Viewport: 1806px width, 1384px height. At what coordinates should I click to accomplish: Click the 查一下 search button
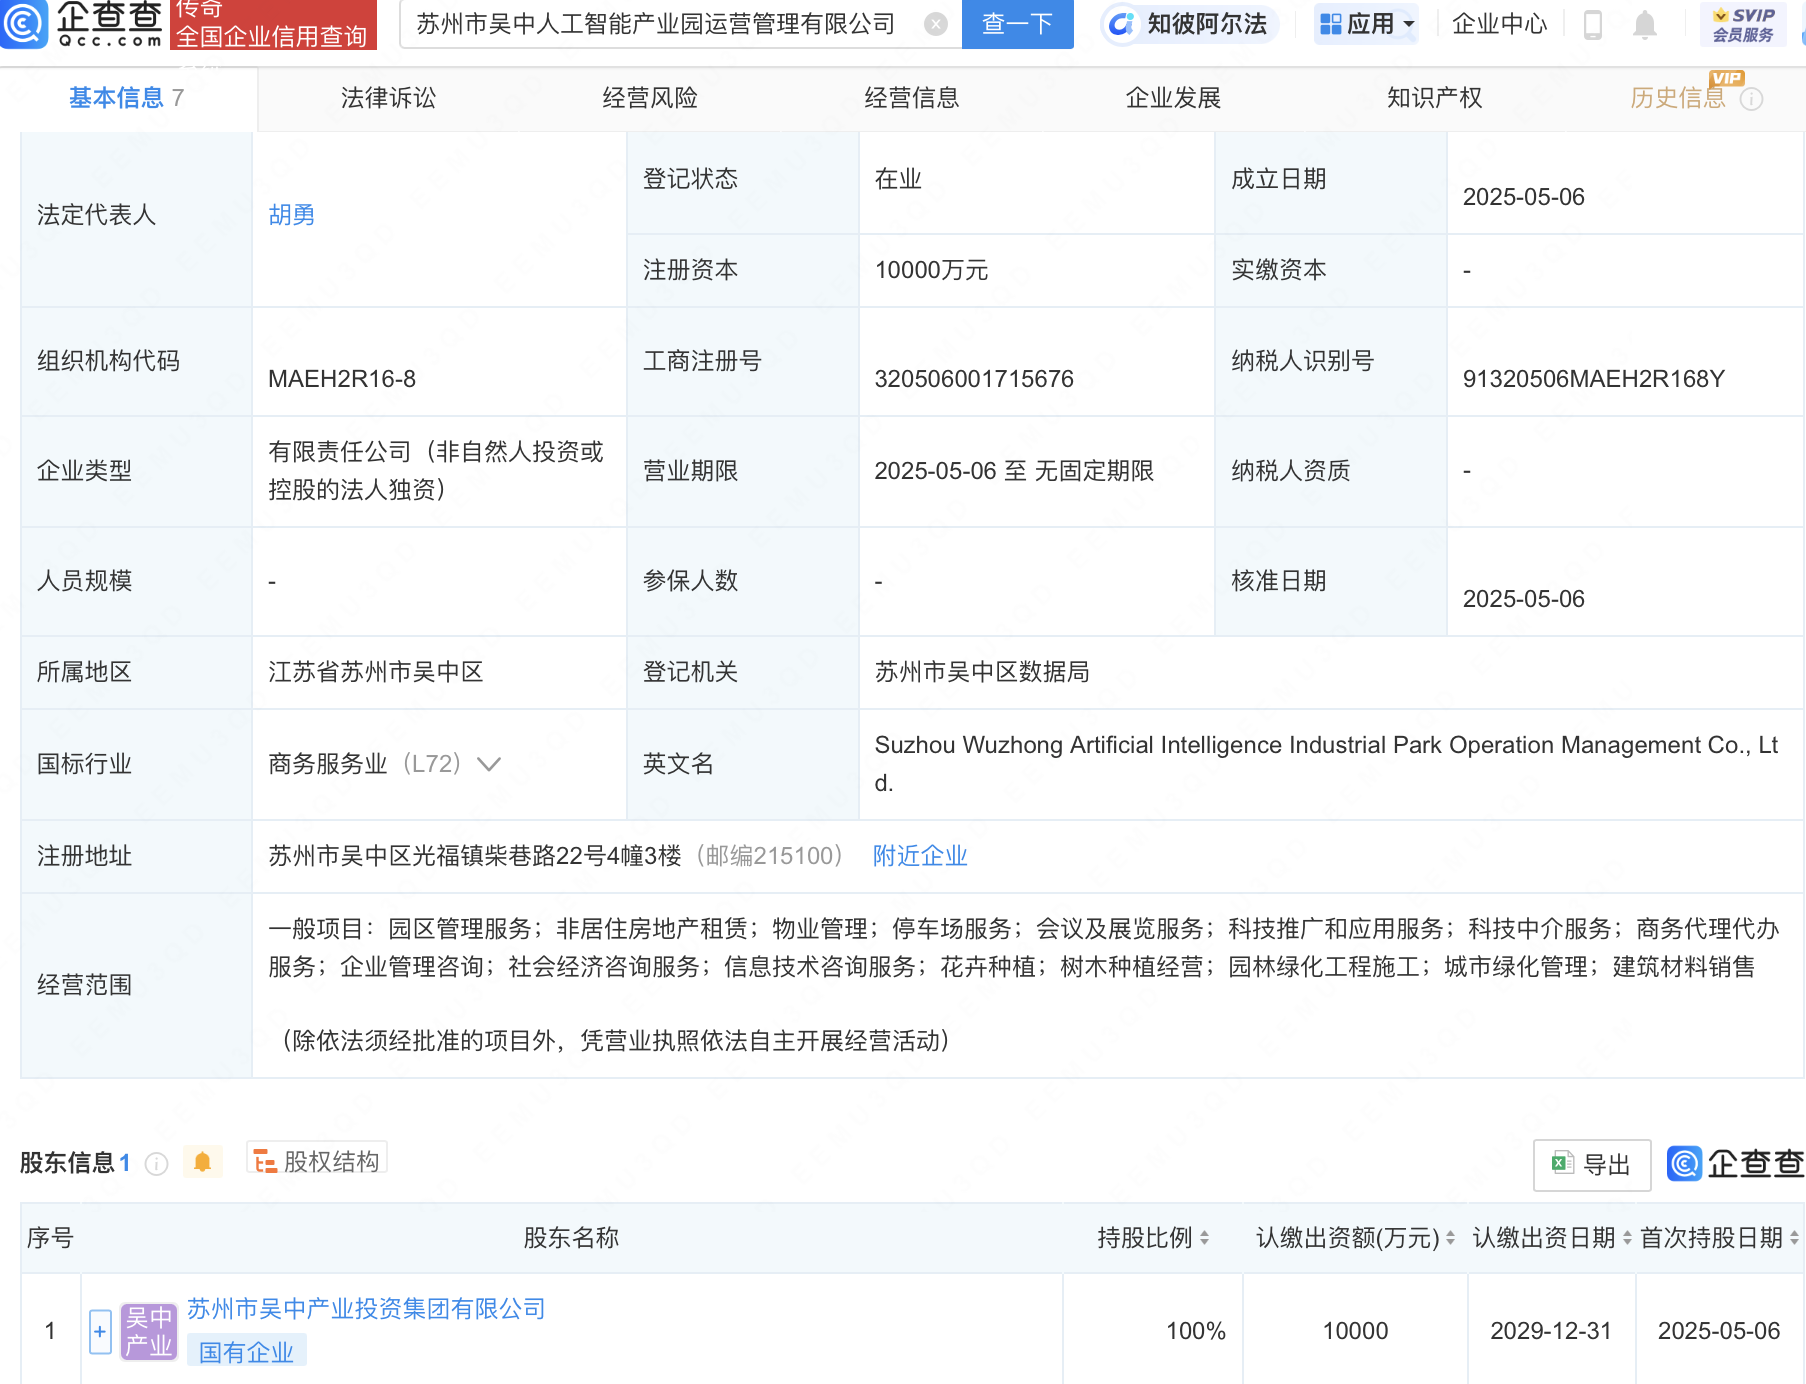click(x=1017, y=25)
